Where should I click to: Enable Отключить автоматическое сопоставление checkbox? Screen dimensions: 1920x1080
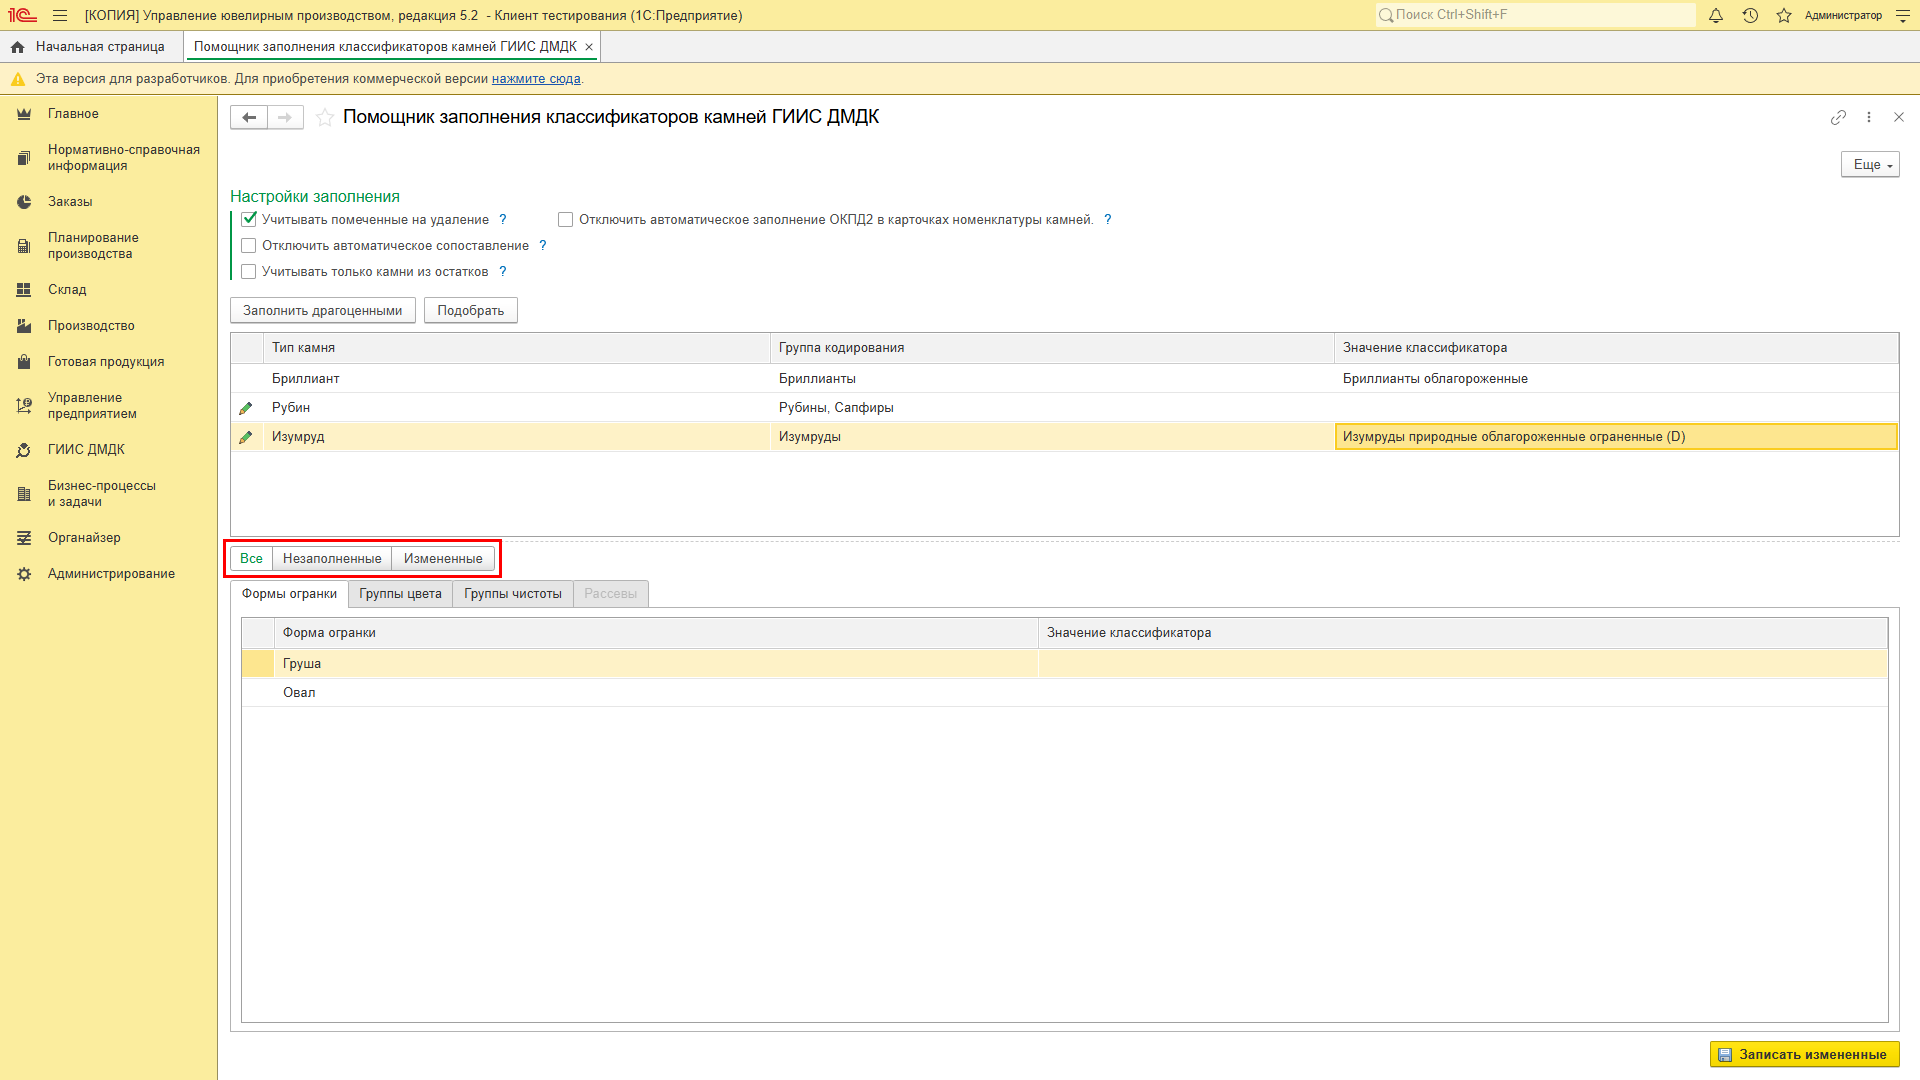pos(249,246)
